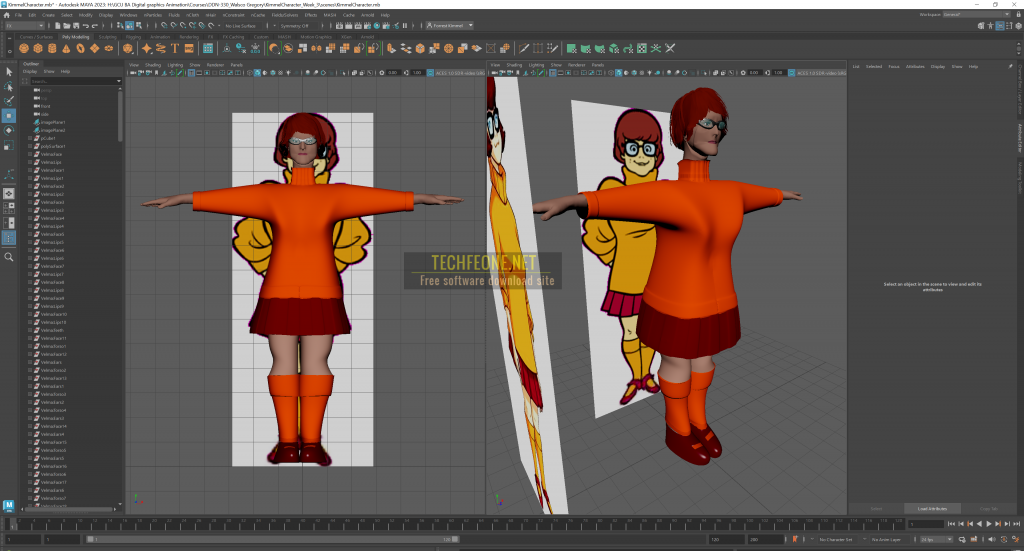Click the Load Attributes button
Image resolution: width=1024 pixels, height=551 pixels.
point(932,509)
